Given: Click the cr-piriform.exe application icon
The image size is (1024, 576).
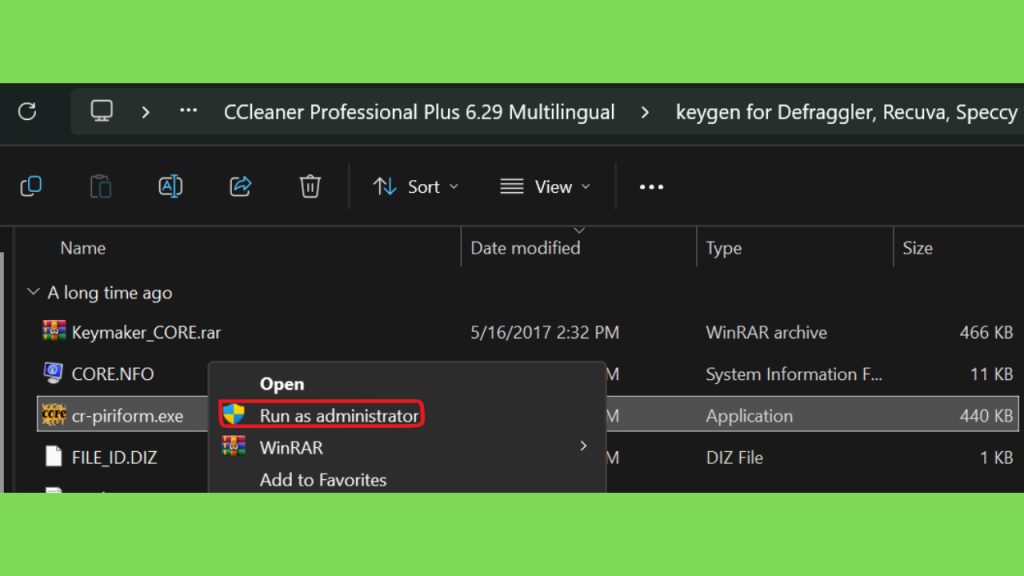Looking at the screenshot, I should coord(54,414).
